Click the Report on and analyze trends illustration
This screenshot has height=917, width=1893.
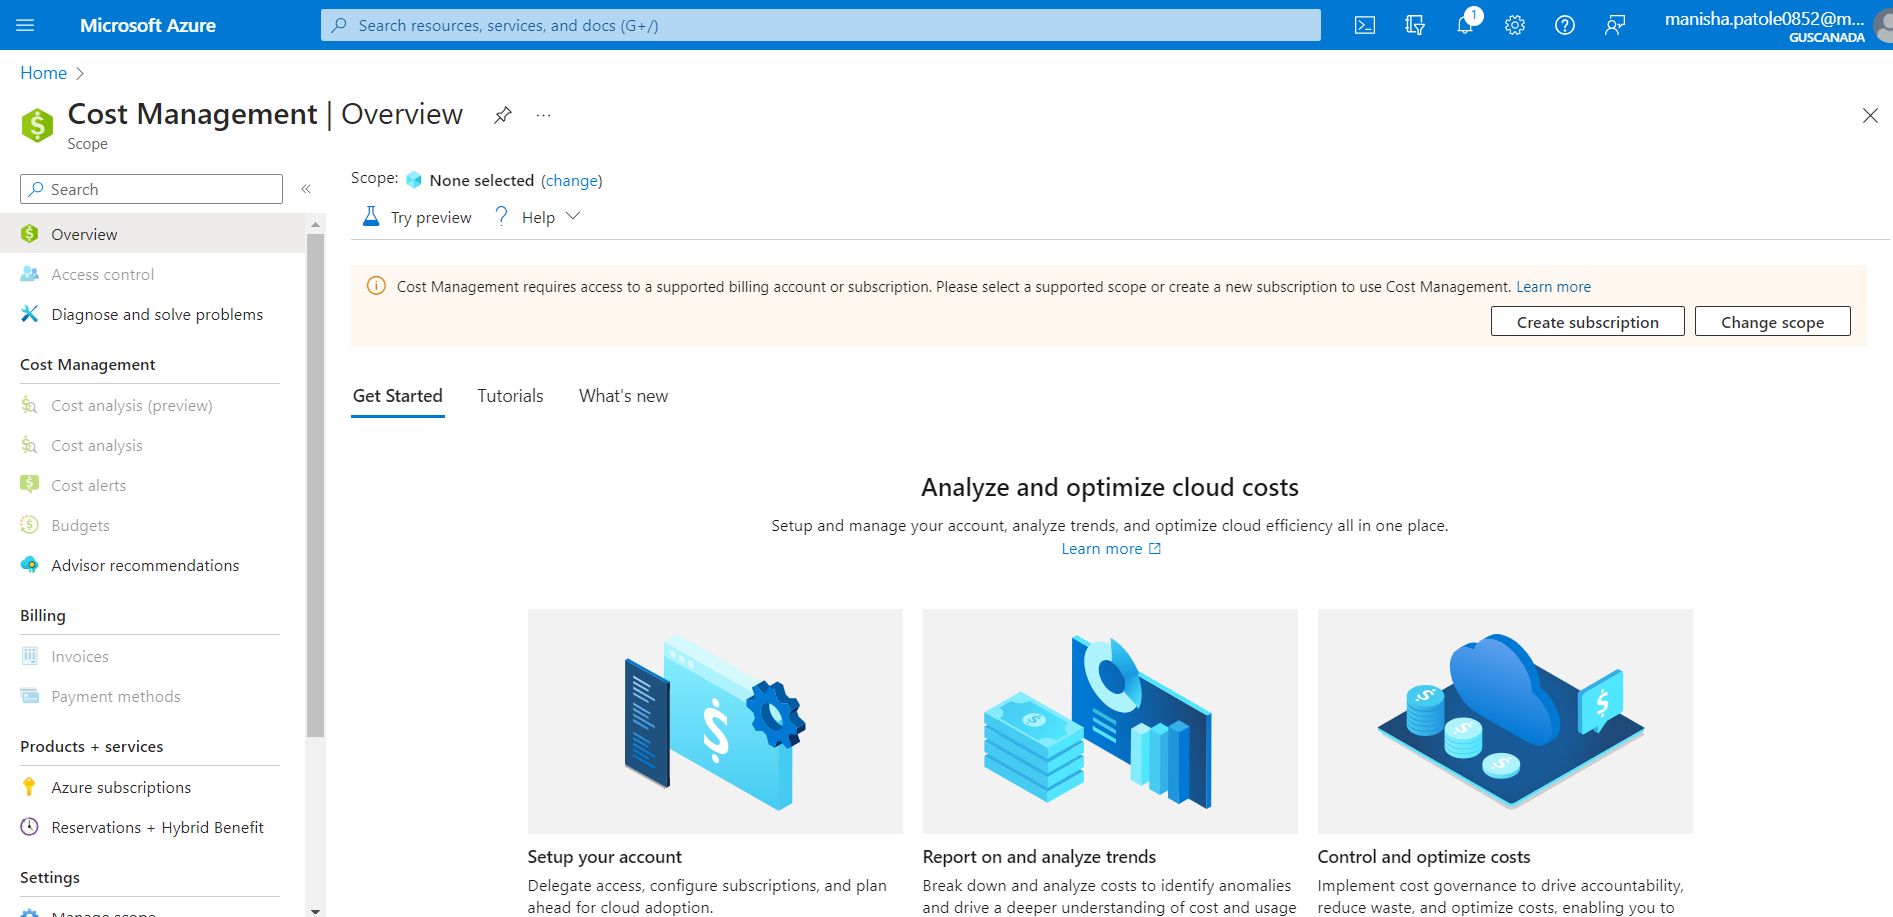coord(1110,721)
